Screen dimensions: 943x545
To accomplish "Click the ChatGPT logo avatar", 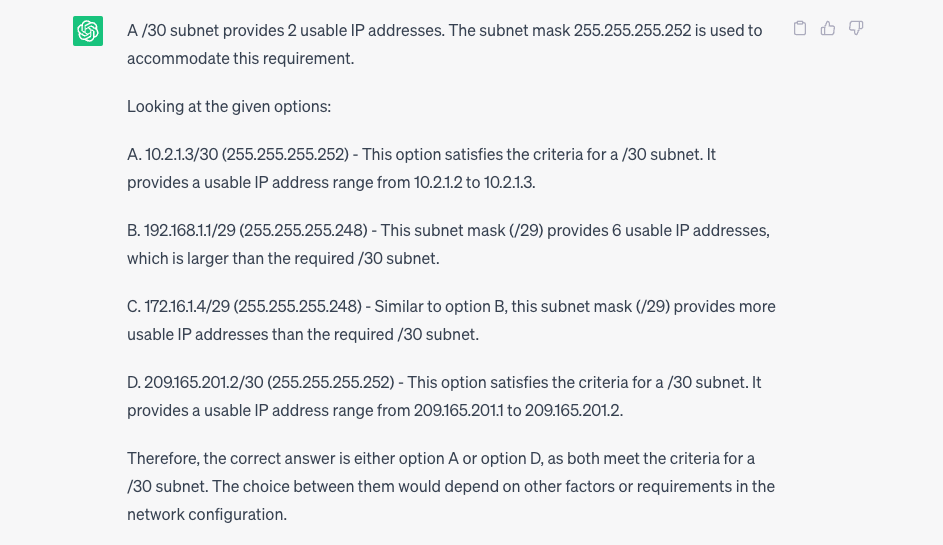I will tap(88, 31).
